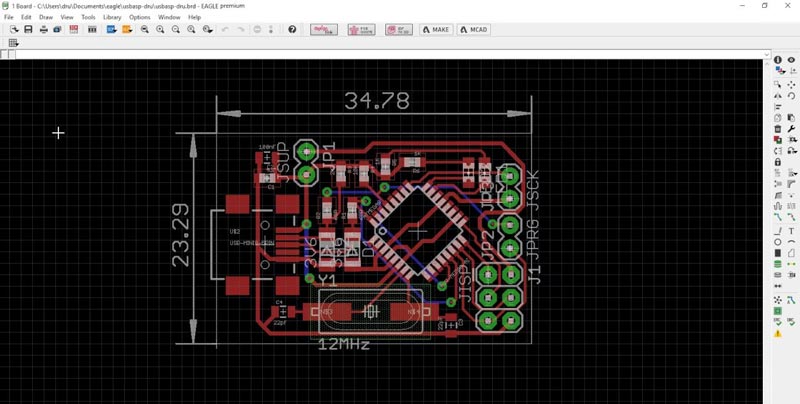Select the Group selection tool
800x404 pixels.
(x=778, y=84)
